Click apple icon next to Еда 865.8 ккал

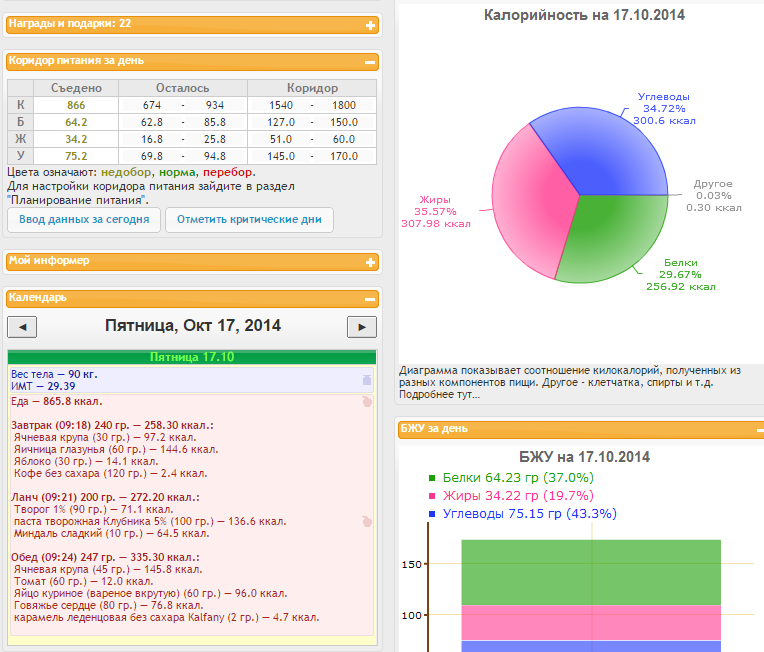click(x=367, y=402)
